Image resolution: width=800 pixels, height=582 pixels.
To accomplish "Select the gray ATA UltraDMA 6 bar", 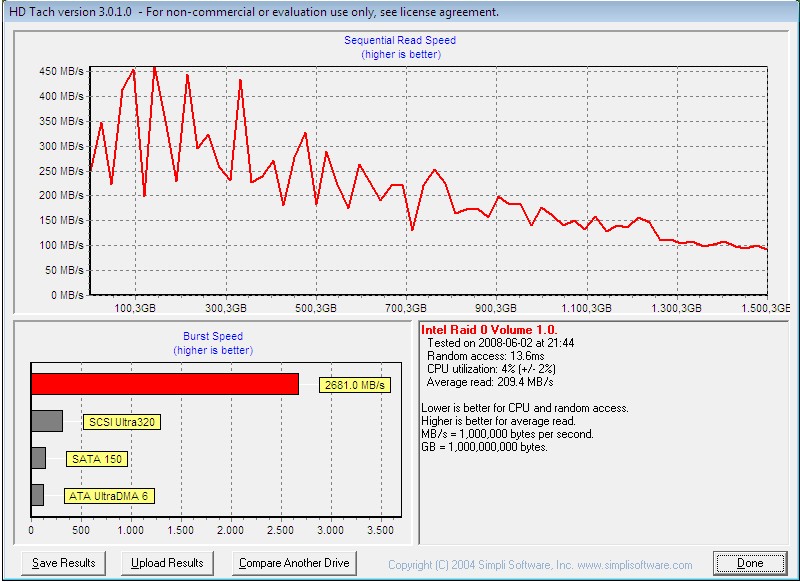I will point(38,495).
